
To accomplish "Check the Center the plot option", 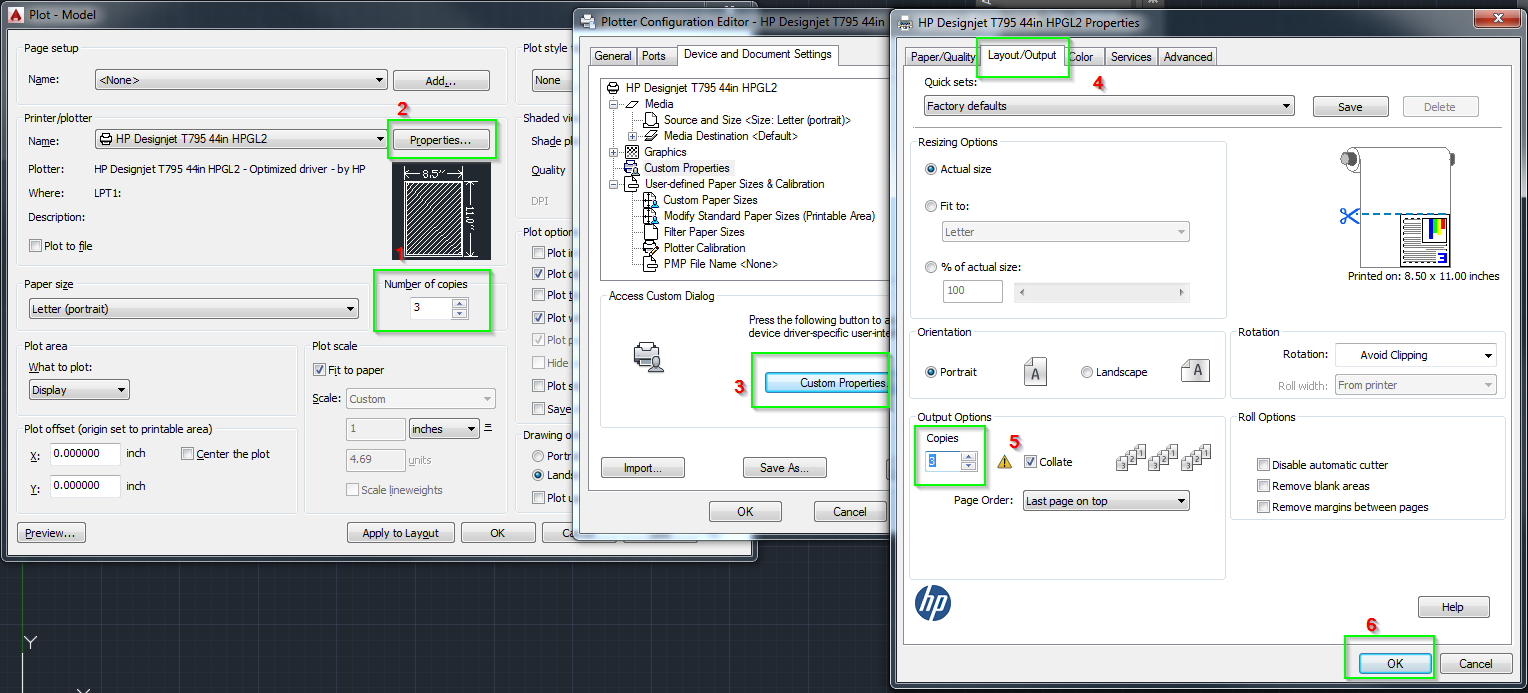I will click(188, 454).
